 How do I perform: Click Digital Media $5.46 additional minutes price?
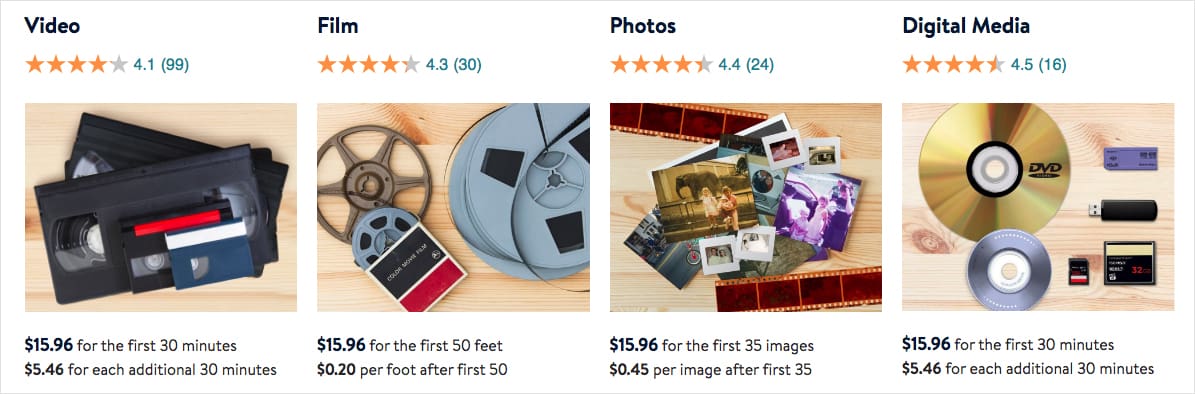point(1028,370)
